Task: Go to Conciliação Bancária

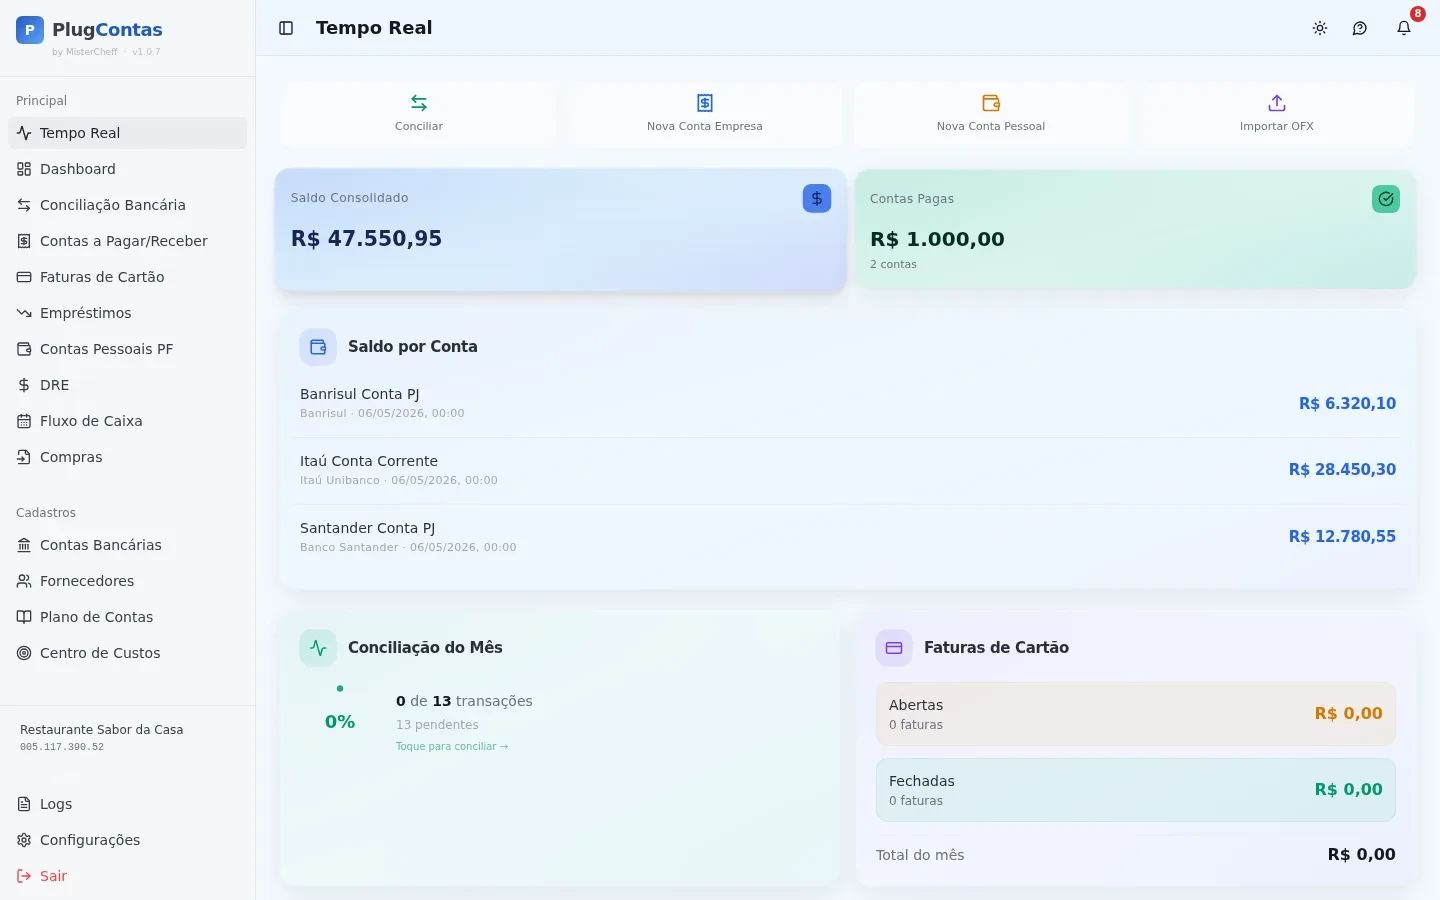Action: click(128, 205)
